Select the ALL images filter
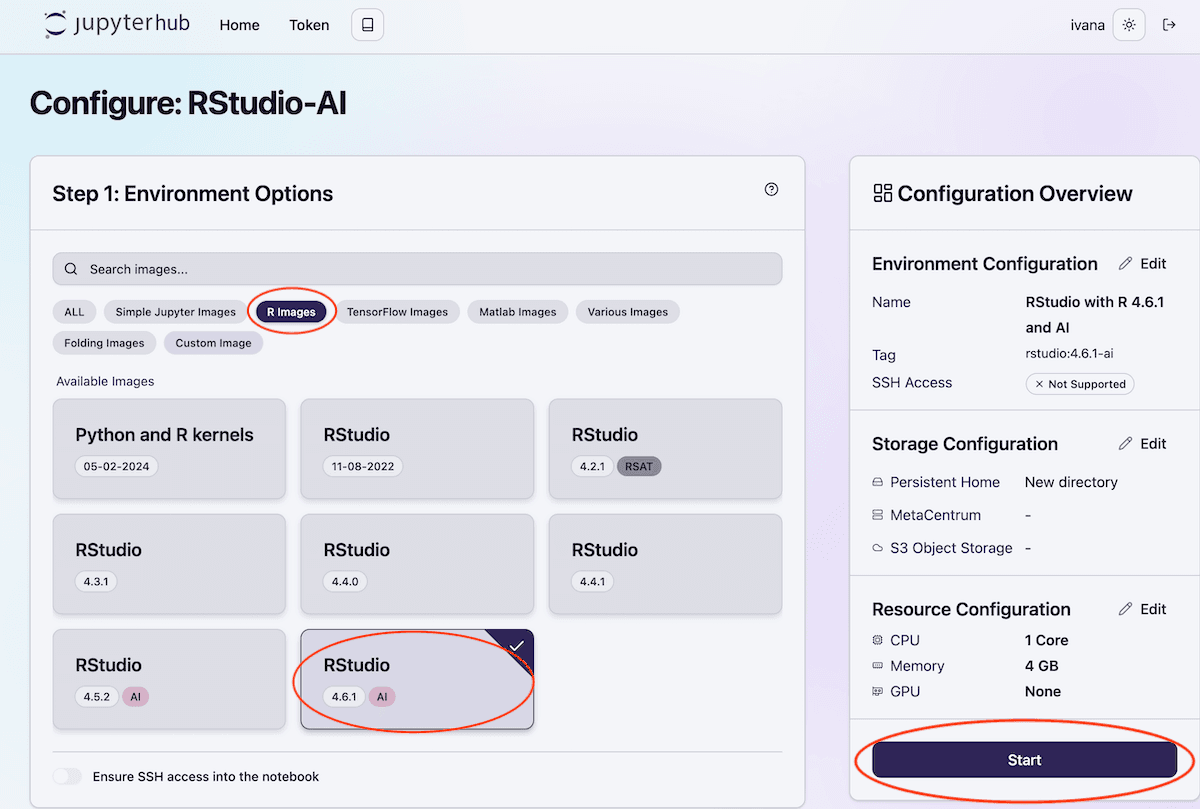1200x809 pixels. tap(75, 312)
